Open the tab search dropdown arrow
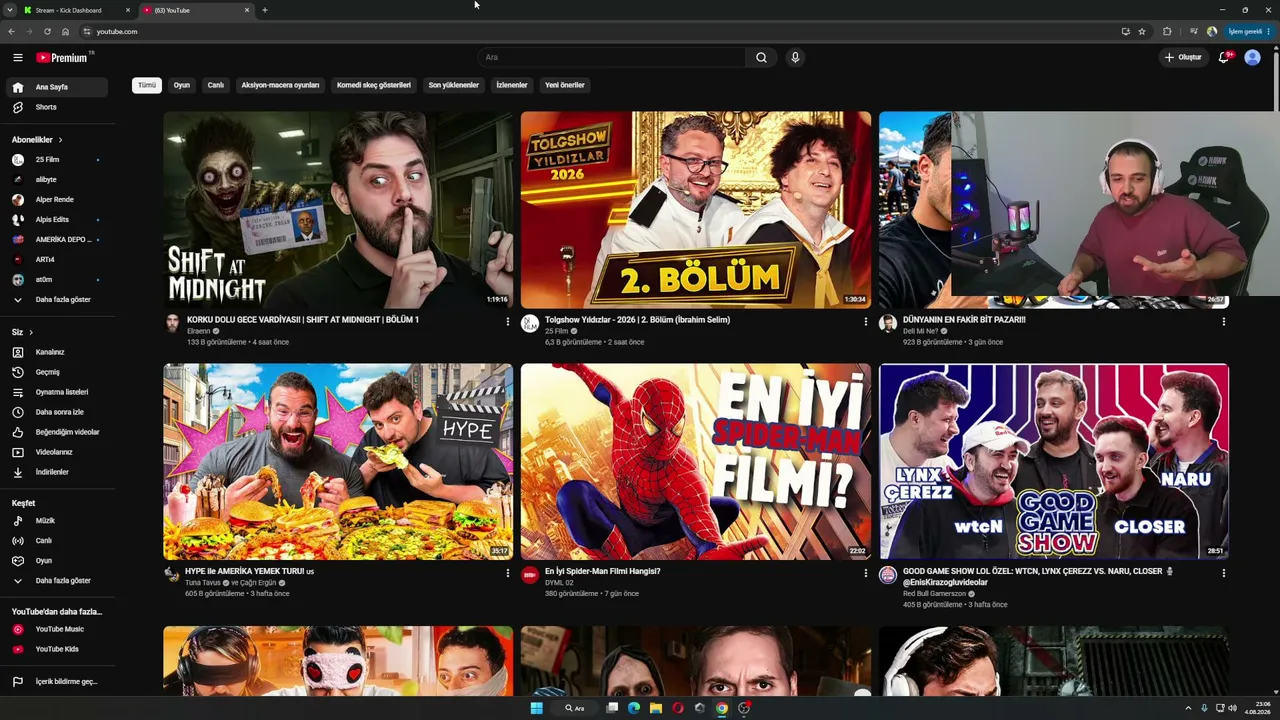Image resolution: width=1280 pixels, height=720 pixels. point(11,10)
